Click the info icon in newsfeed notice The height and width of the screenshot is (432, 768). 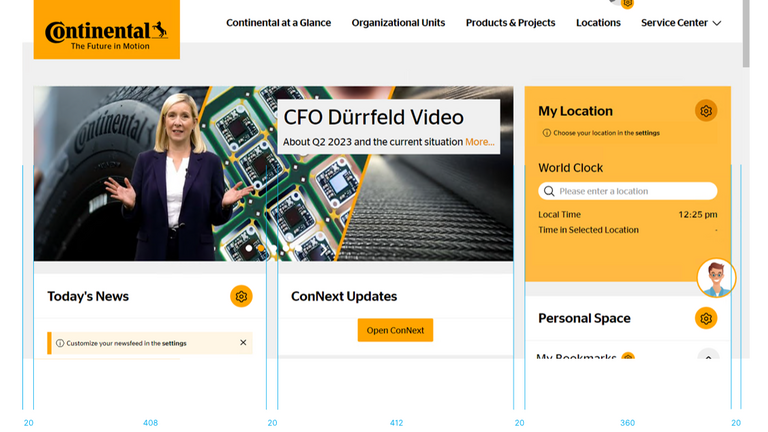click(x=60, y=343)
